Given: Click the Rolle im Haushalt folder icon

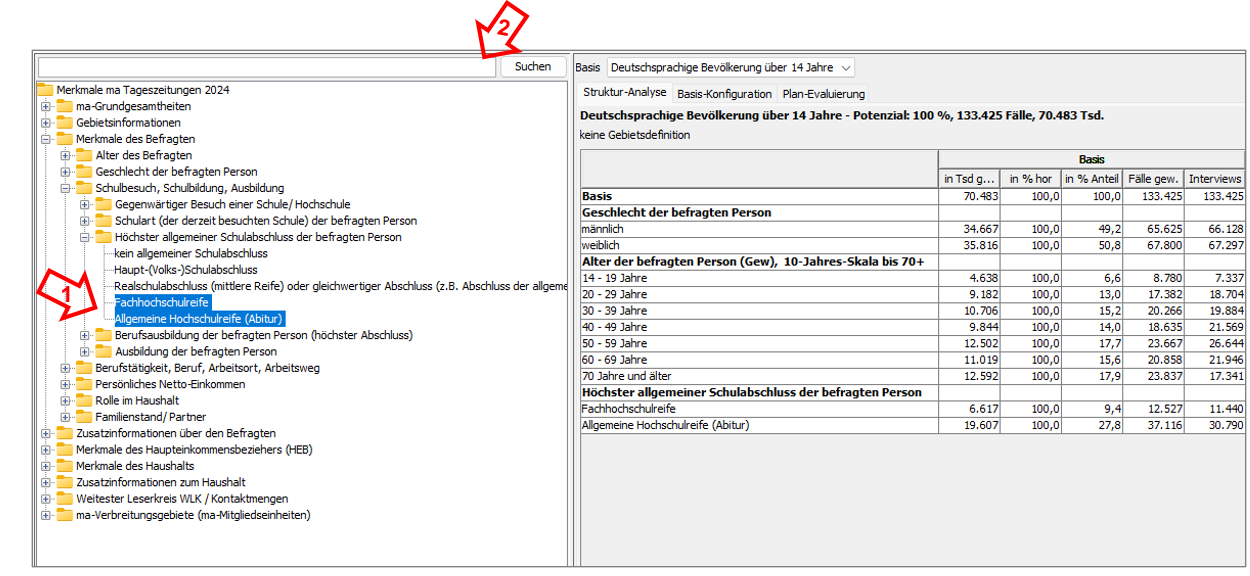Looking at the screenshot, I should coord(84,401).
